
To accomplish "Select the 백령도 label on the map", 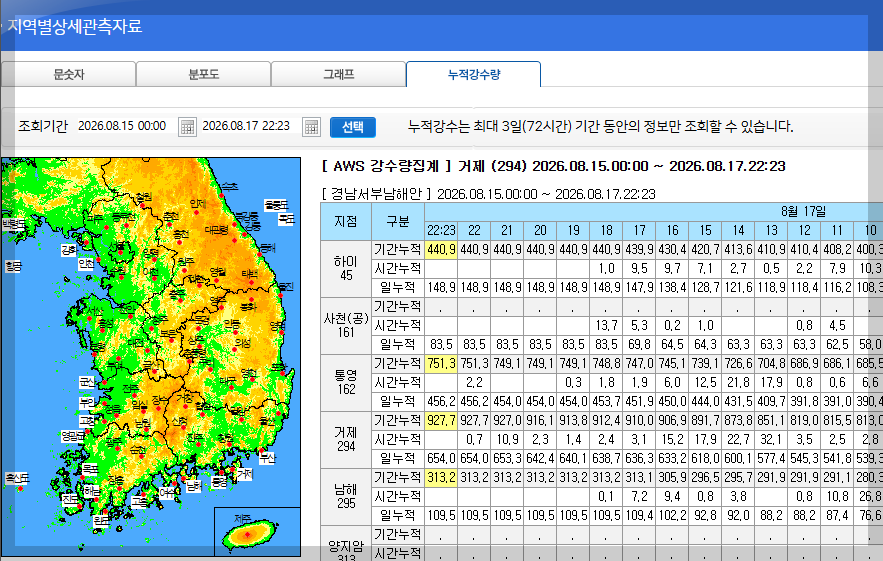I will (x=14, y=224).
